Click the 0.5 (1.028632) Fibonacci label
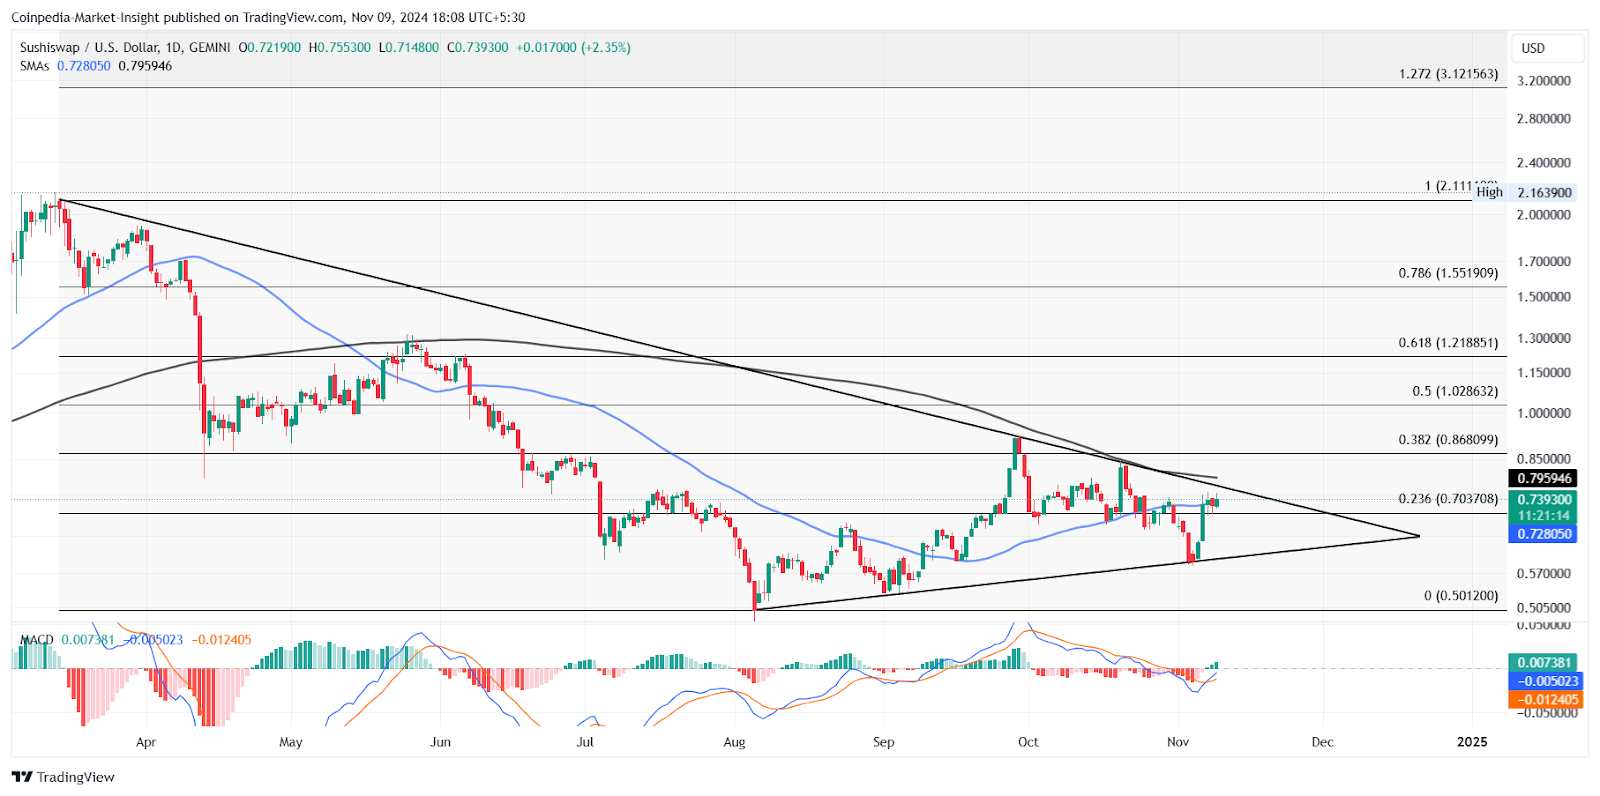 click(x=1456, y=391)
